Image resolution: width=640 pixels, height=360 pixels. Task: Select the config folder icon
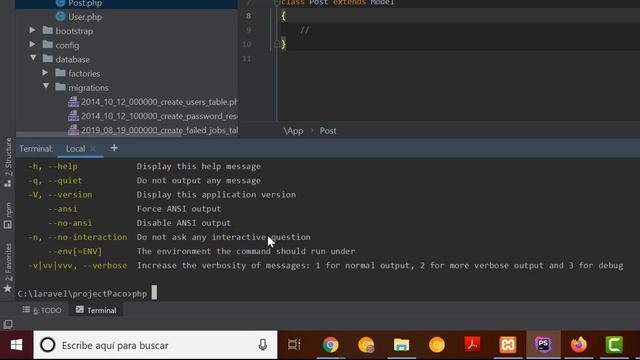48,44
